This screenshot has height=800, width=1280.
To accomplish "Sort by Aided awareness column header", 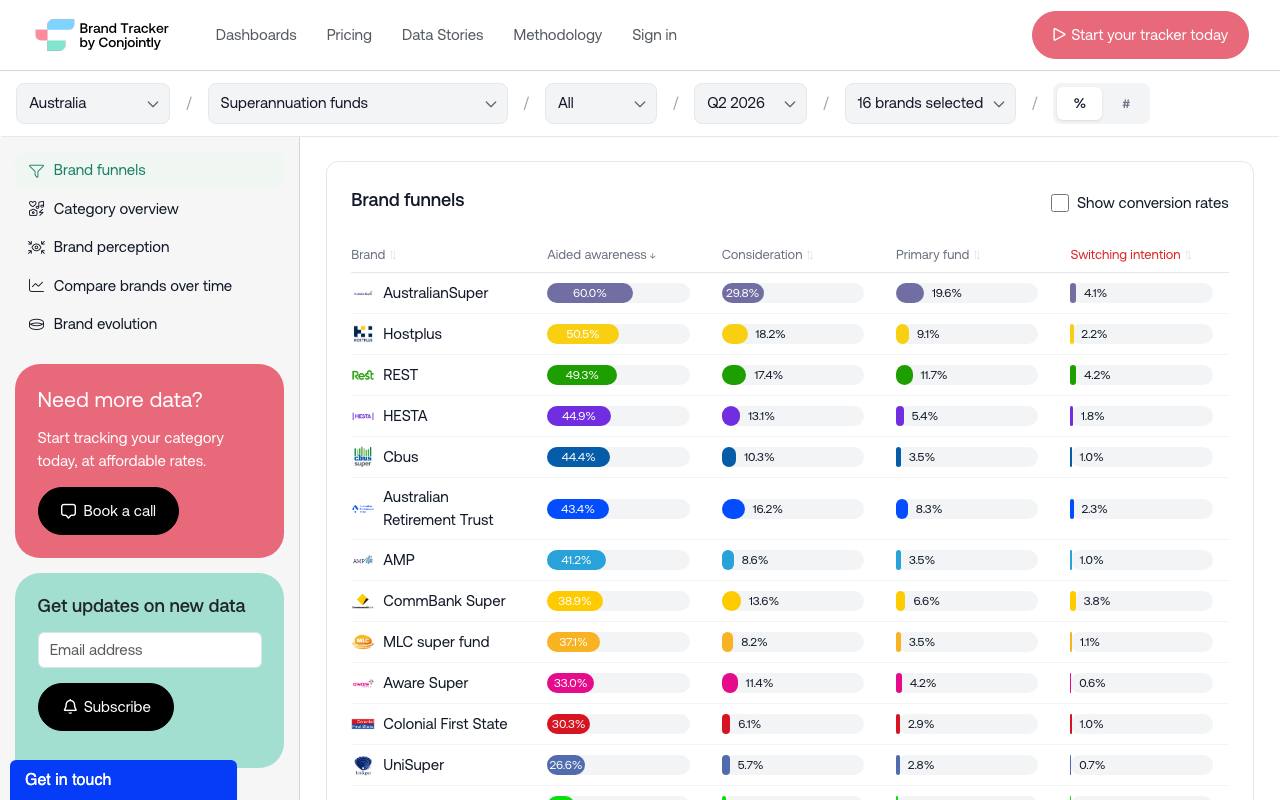I will tap(601, 255).
